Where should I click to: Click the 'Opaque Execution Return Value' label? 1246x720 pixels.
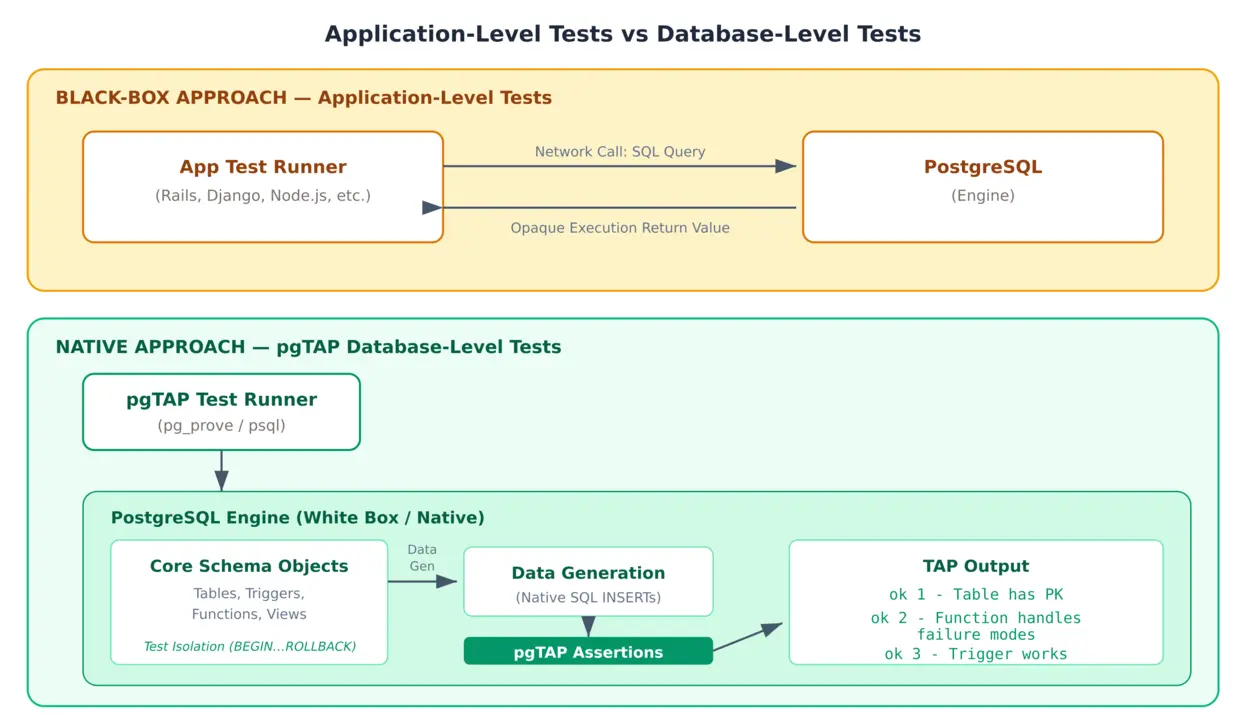(620, 228)
